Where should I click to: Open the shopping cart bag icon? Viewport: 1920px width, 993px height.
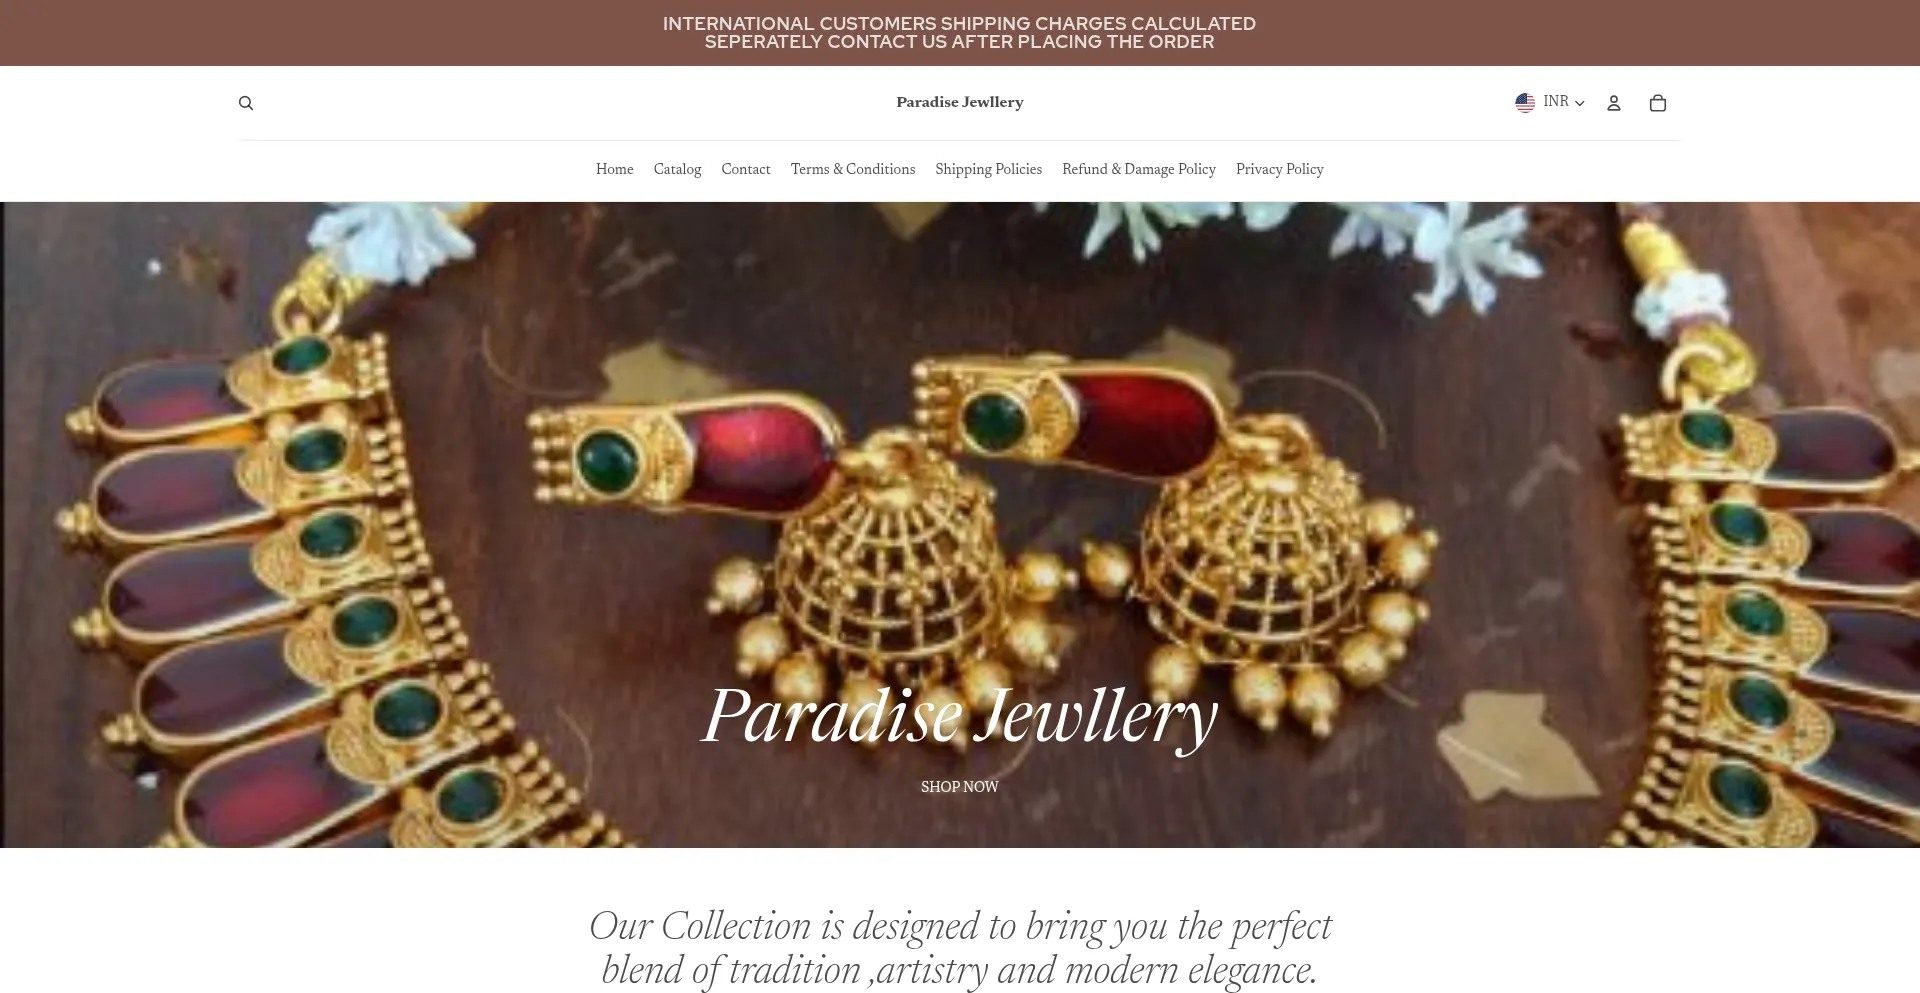pos(1657,103)
